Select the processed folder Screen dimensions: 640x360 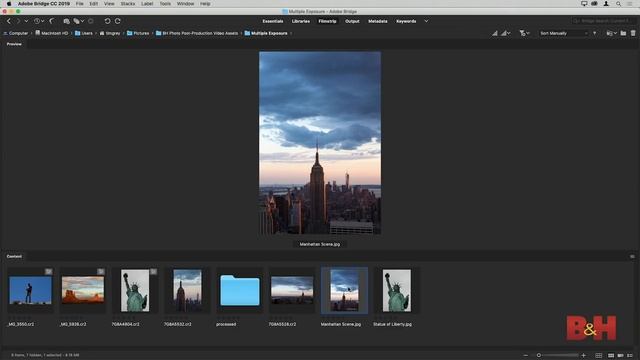point(240,291)
